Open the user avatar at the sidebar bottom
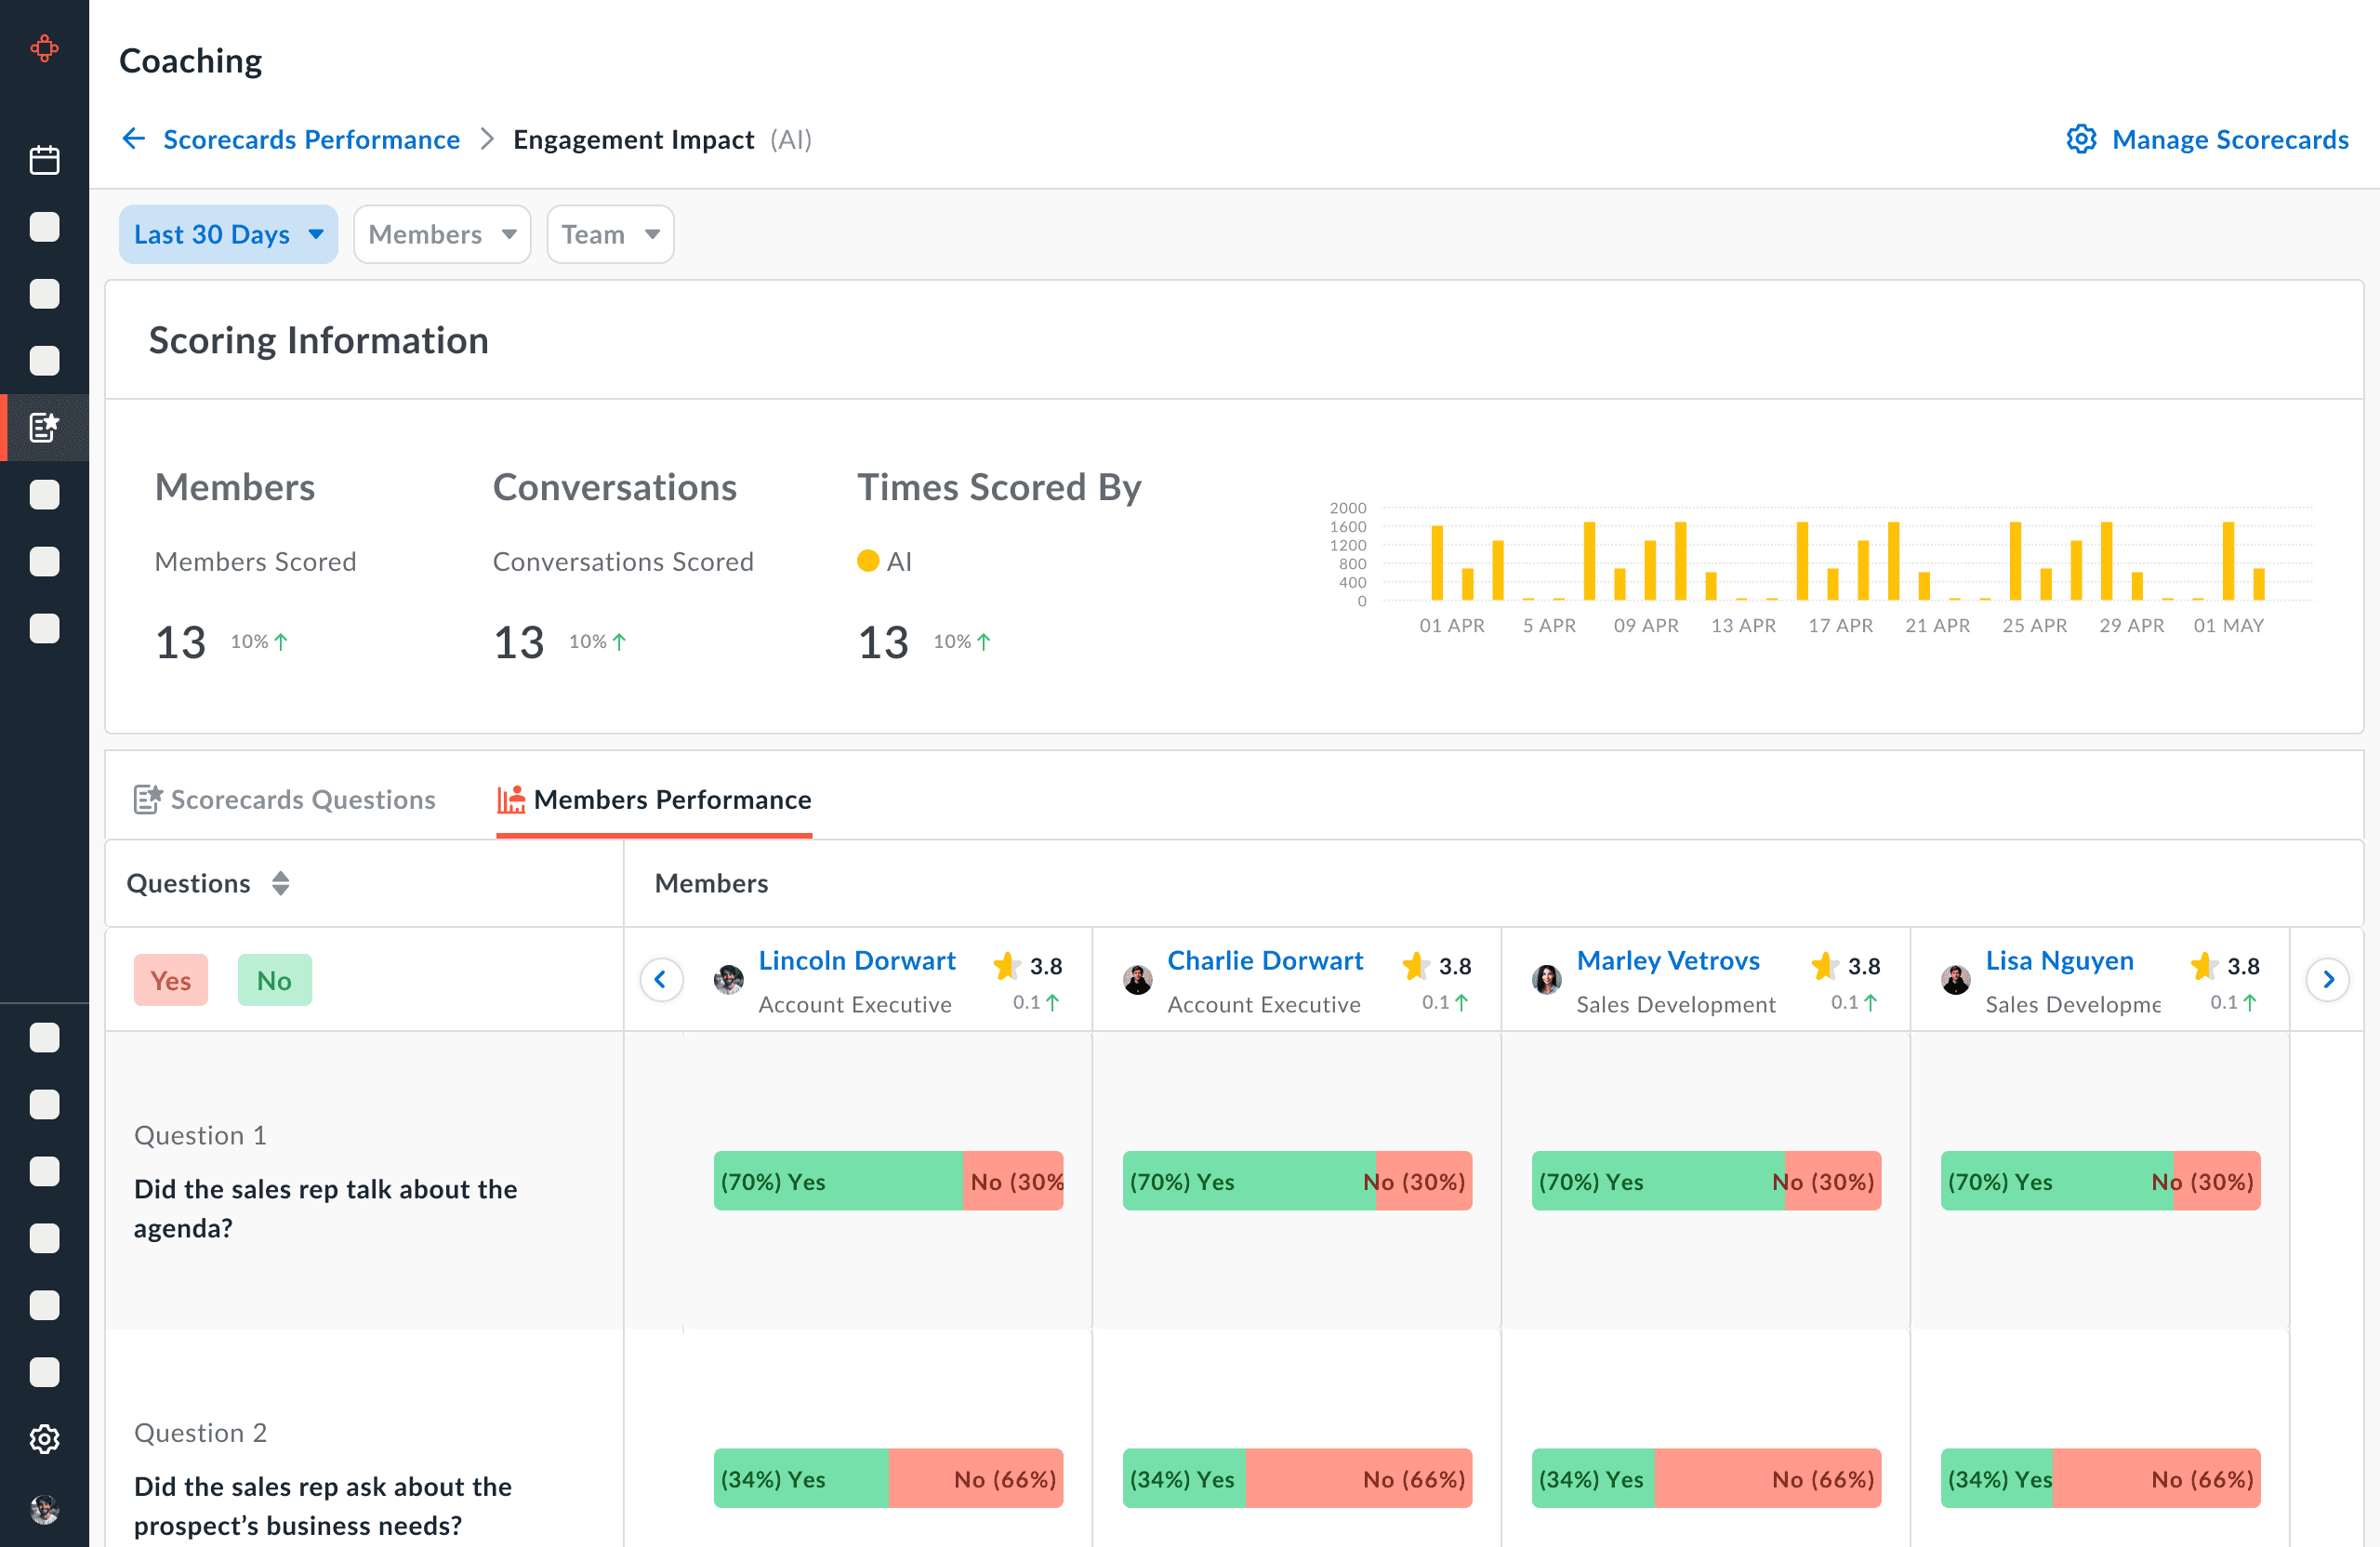Image resolution: width=2380 pixels, height=1547 pixels. click(44, 1508)
